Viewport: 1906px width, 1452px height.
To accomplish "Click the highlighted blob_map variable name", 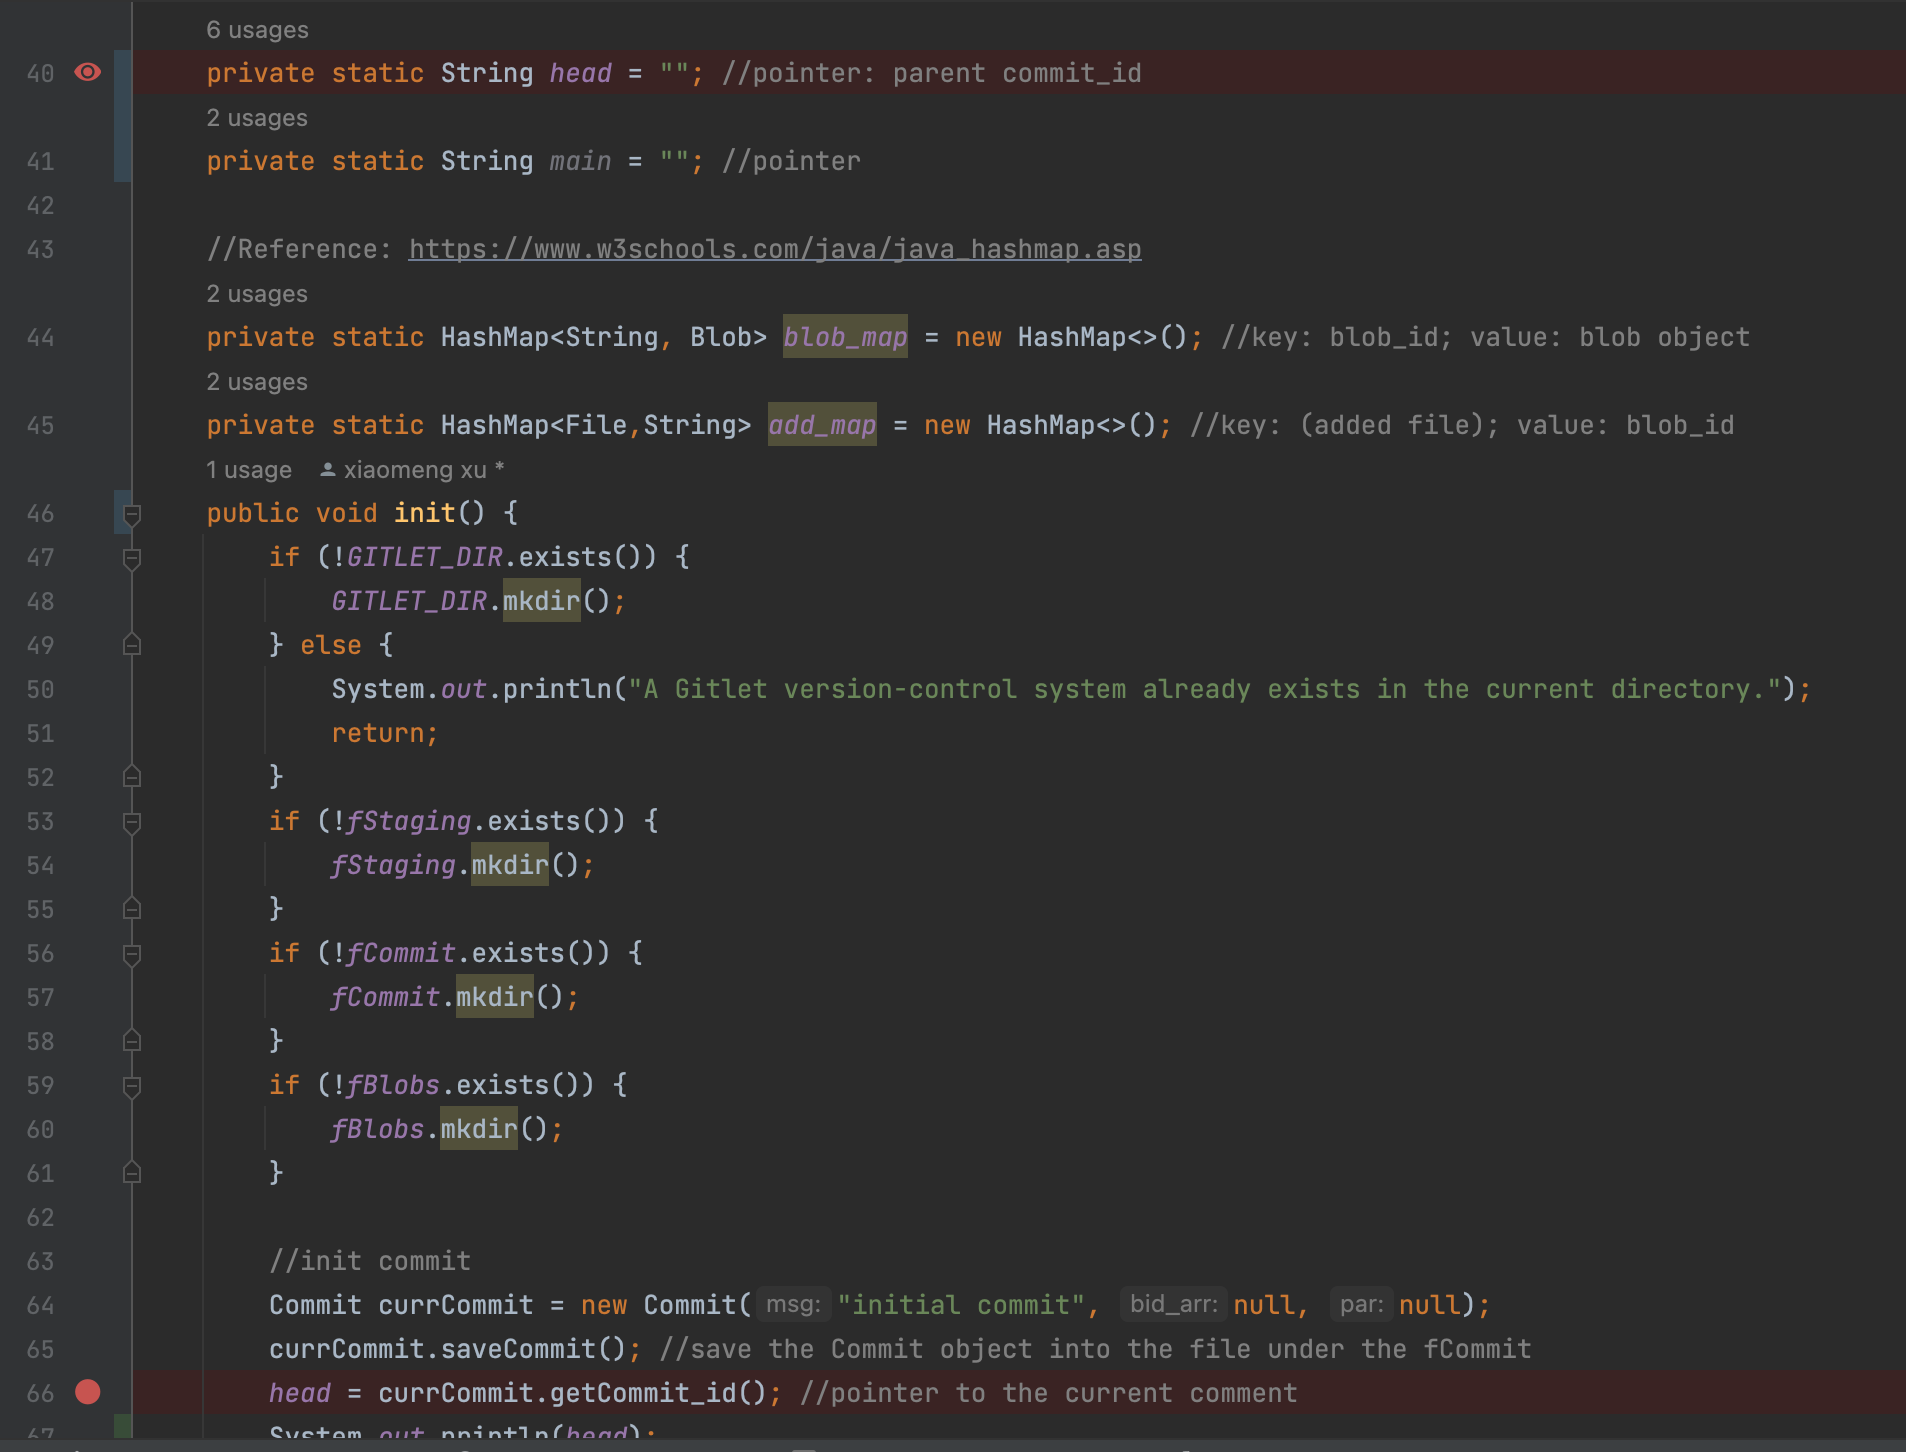I will pyautogui.click(x=845, y=337).
